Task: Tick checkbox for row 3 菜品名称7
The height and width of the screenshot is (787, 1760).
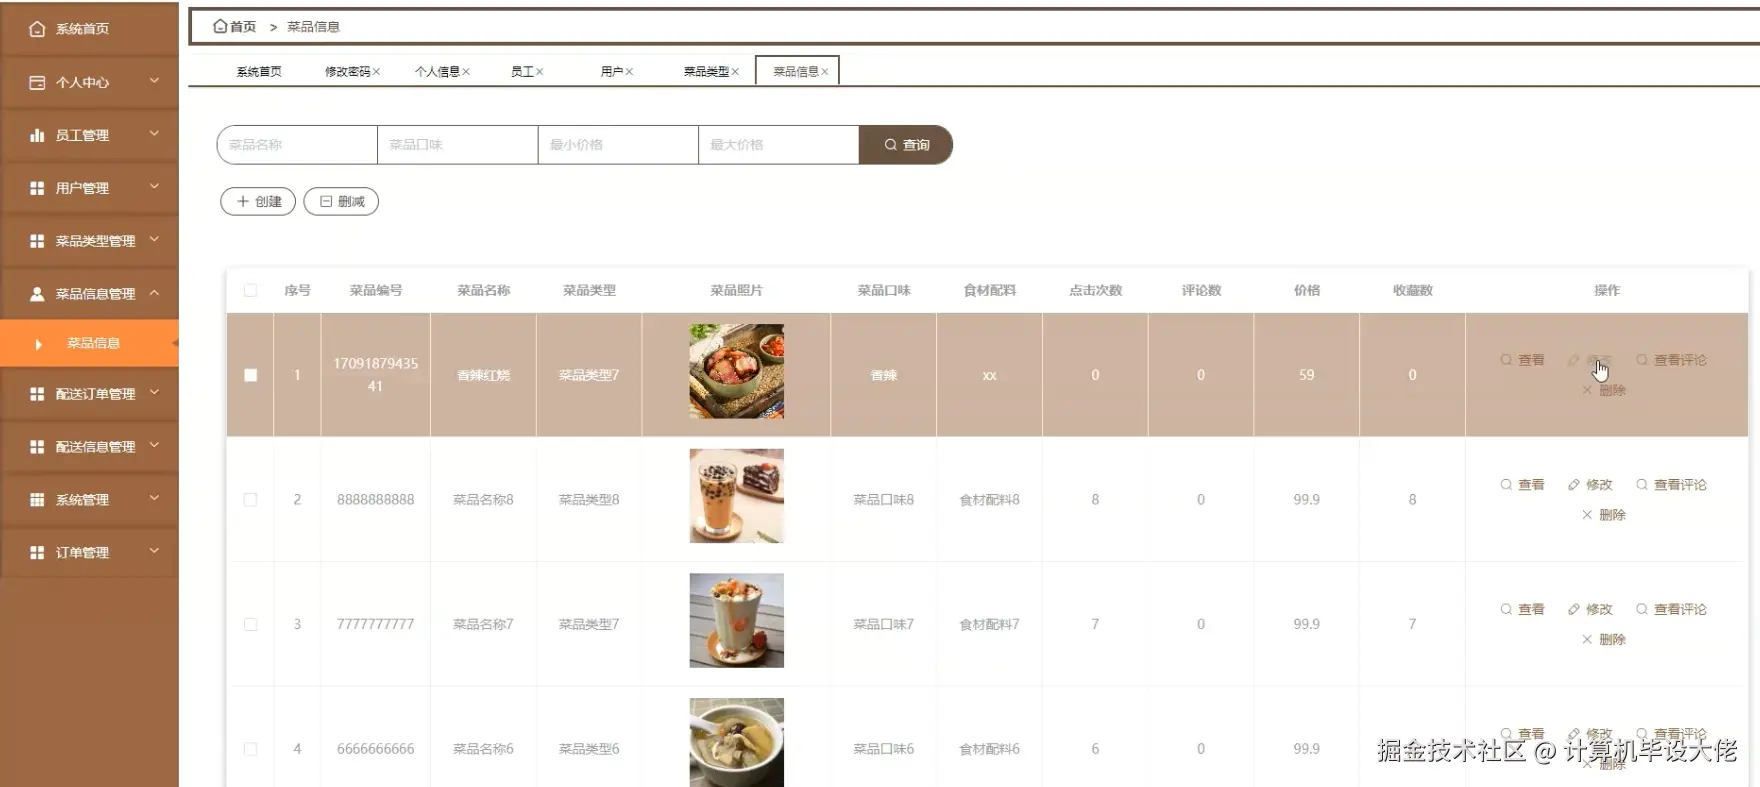Action: (x=250, y=625)
